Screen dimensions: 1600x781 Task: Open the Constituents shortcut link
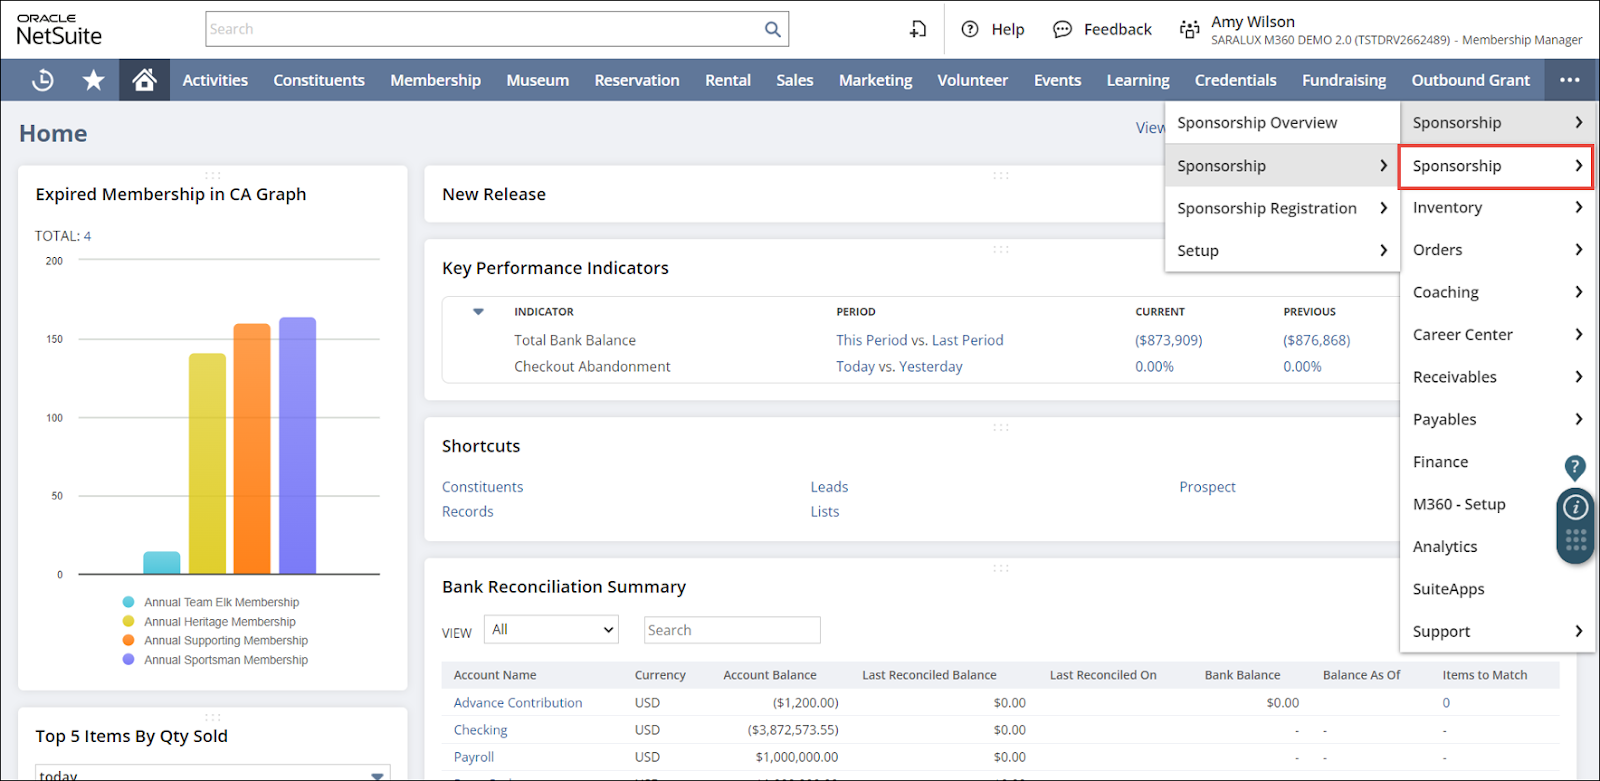482,487
